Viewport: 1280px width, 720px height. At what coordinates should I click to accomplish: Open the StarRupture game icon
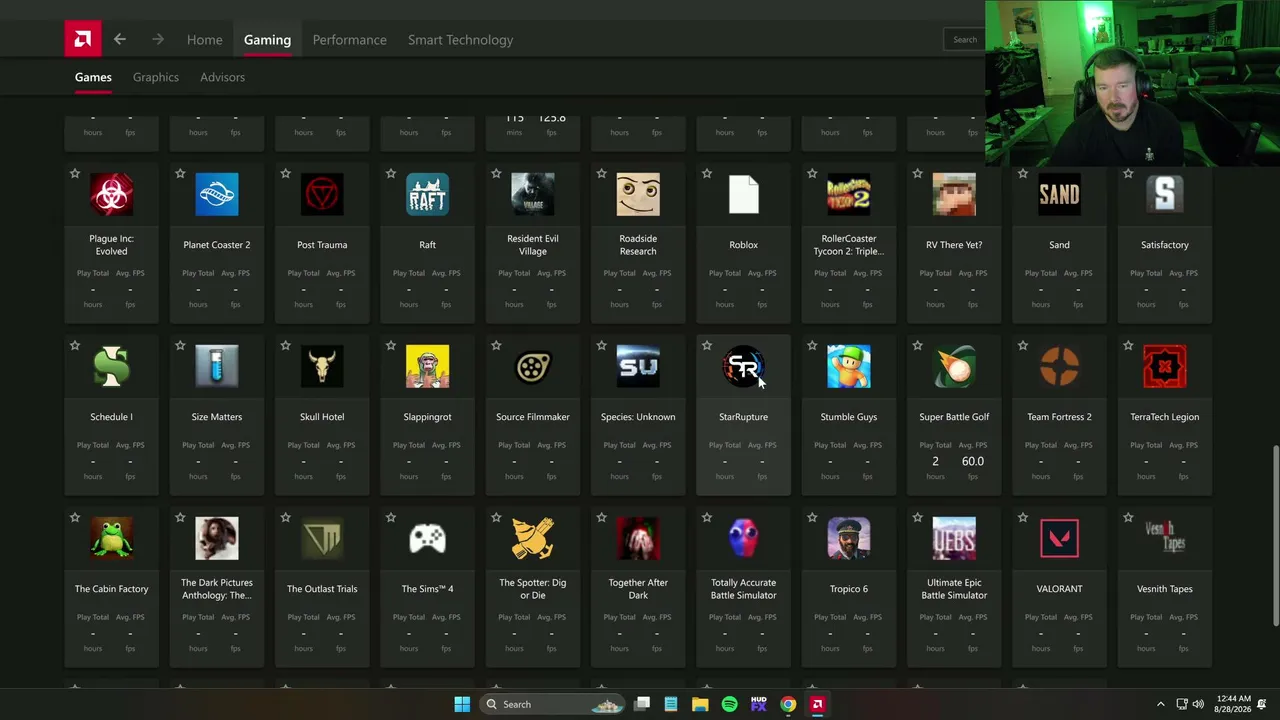(x=743, y=366)
